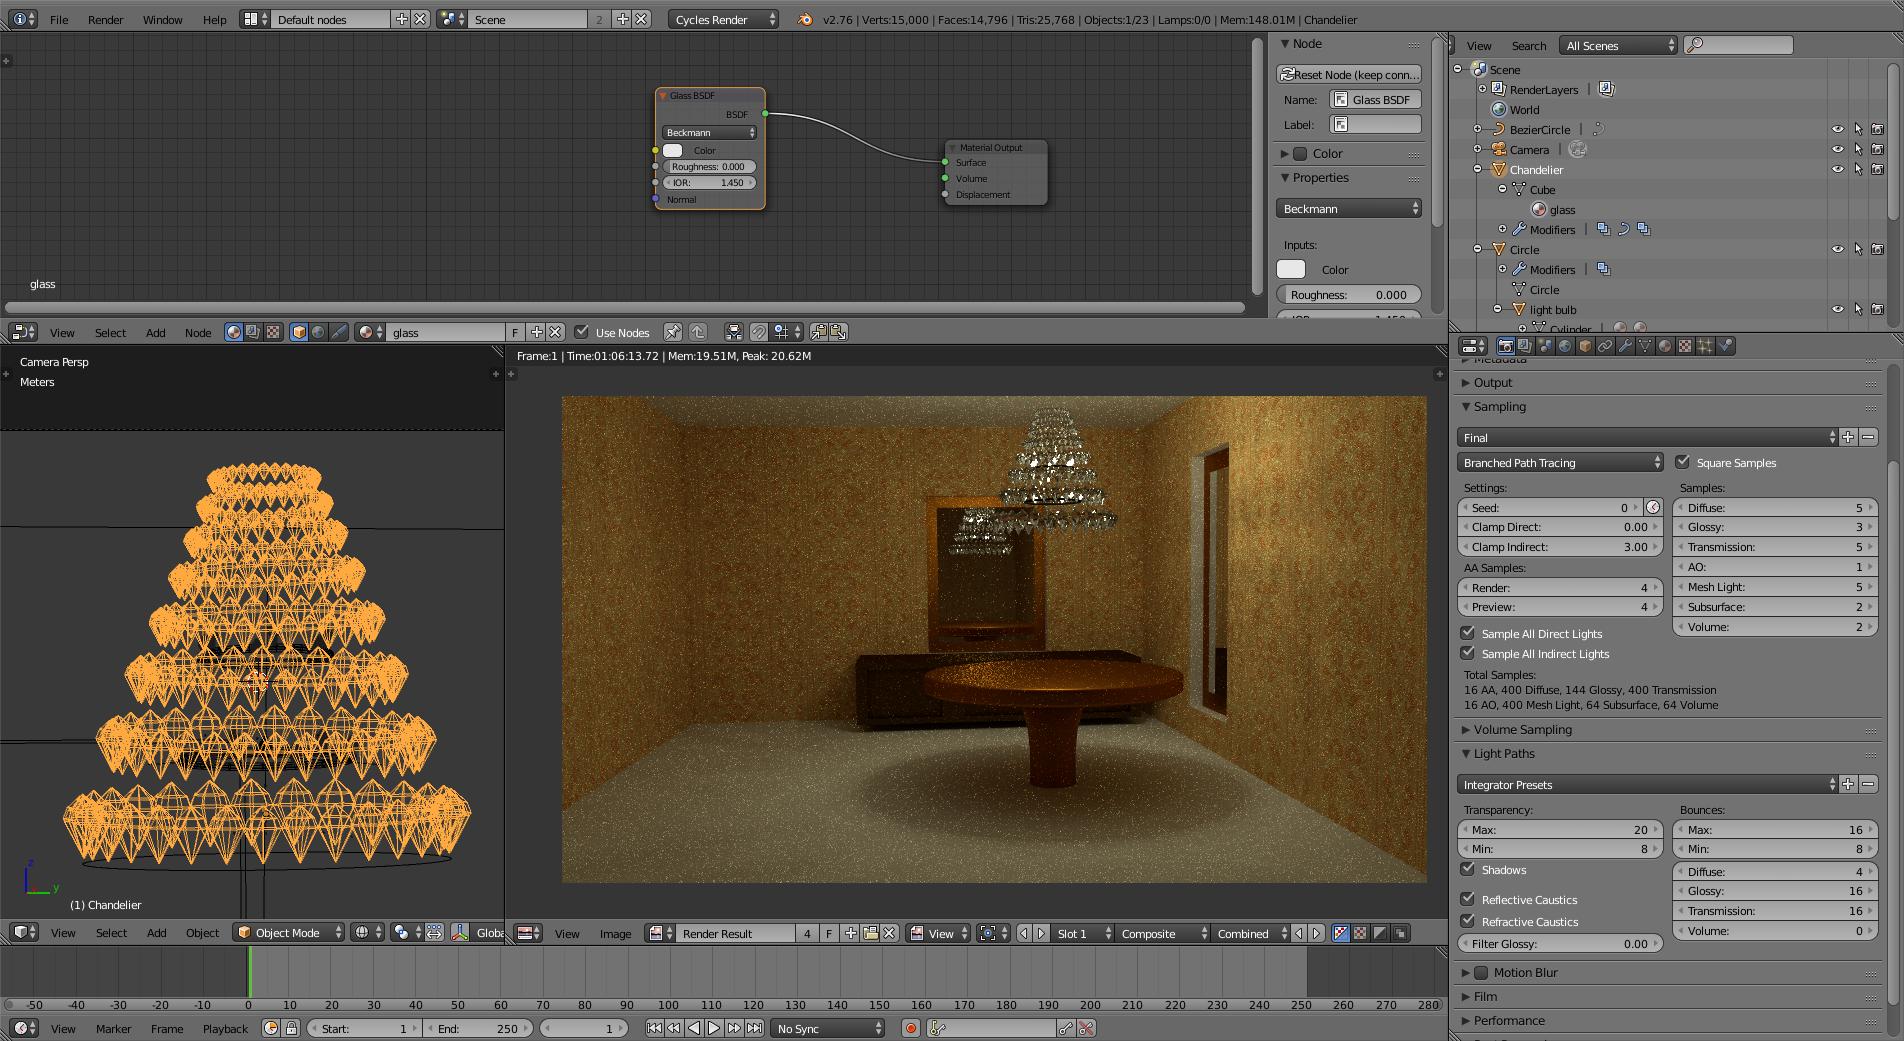This screenshot has height=1041, width=1904.
Task: Pin the node tree with pushpin icon
Action: coord(673,332)
